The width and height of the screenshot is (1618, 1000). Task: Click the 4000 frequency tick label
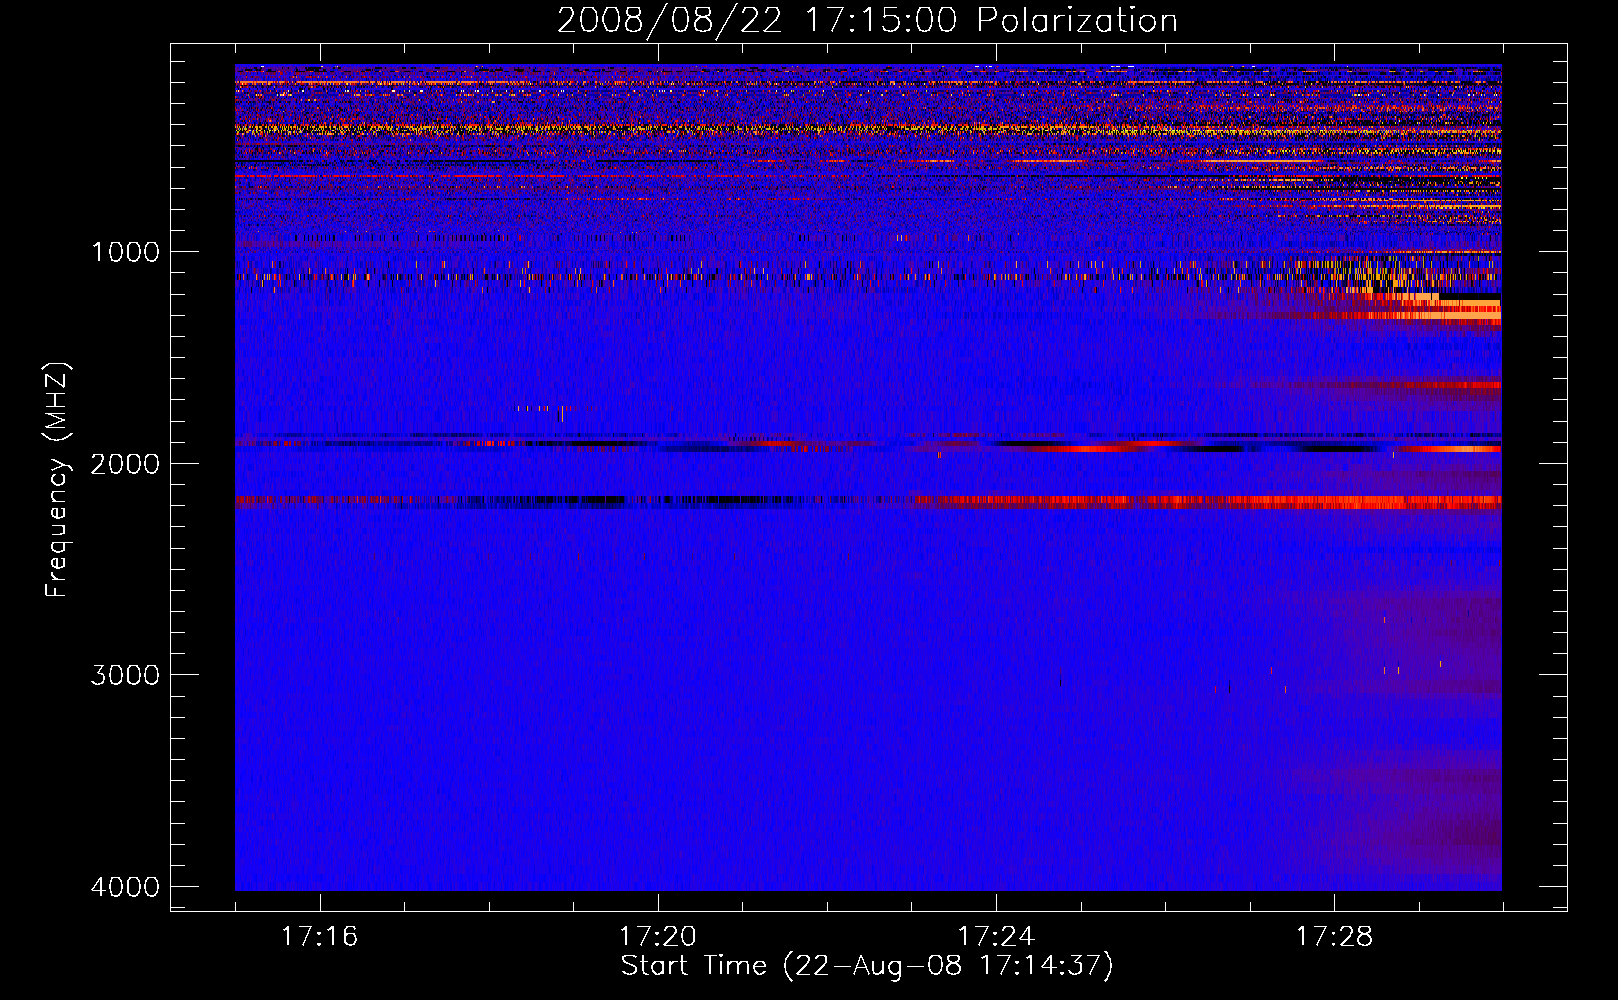coord(125,886)
